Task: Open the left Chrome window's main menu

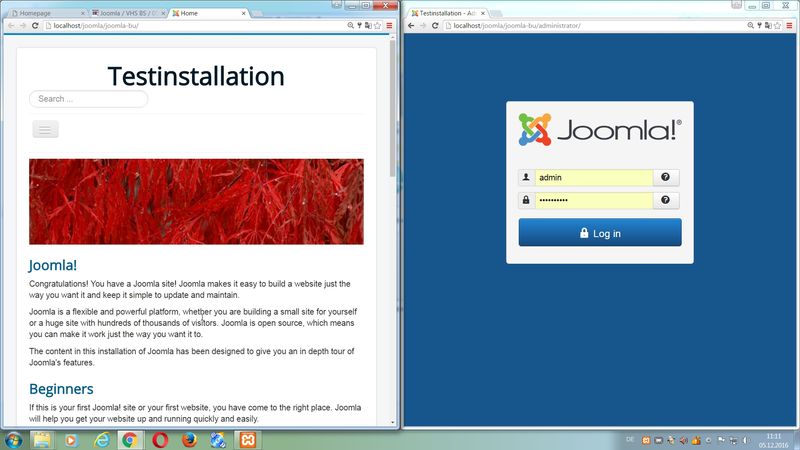Action: tap(389, 26)
